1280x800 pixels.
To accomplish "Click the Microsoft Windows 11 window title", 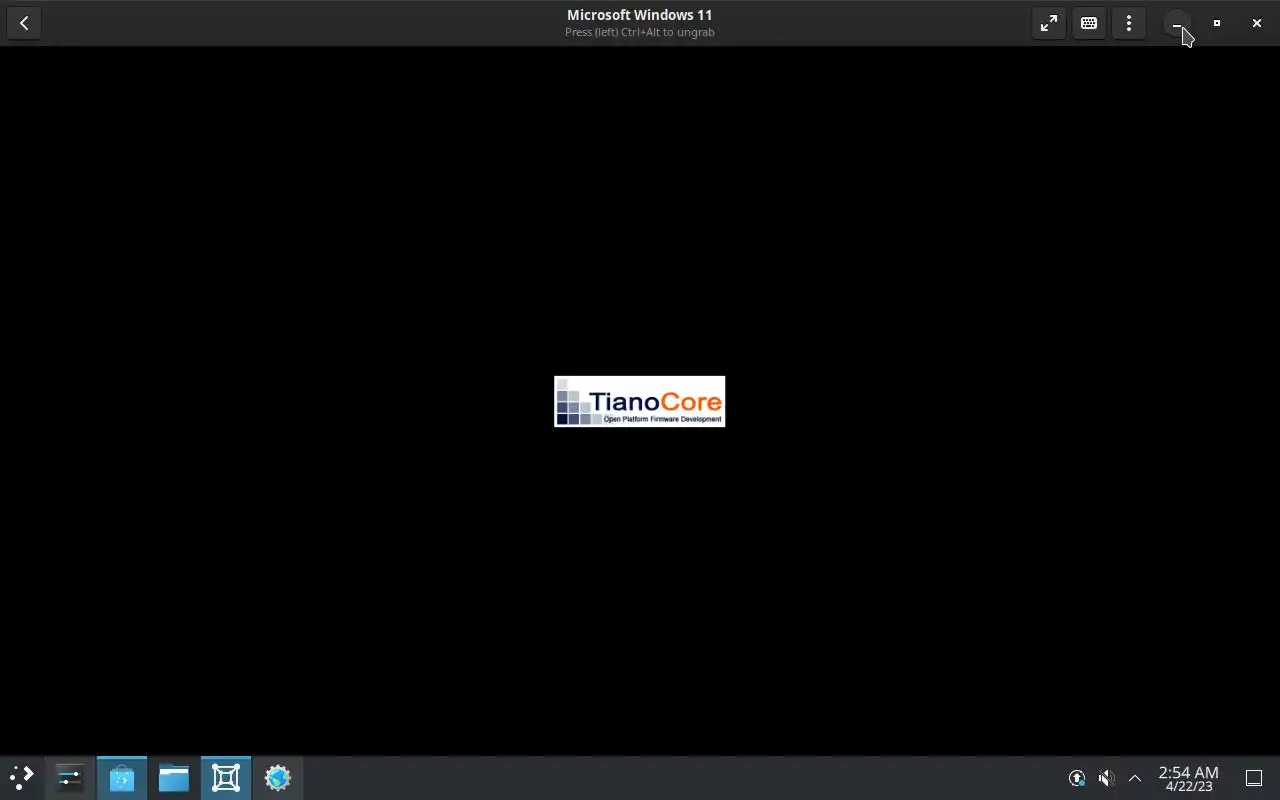I will coord(640,15).
